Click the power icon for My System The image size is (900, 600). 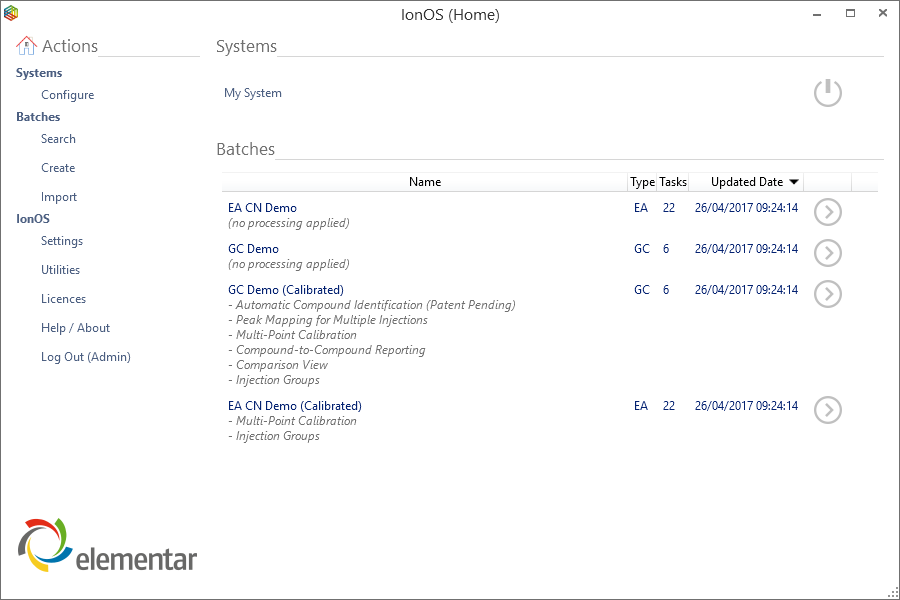pos(827,93)
